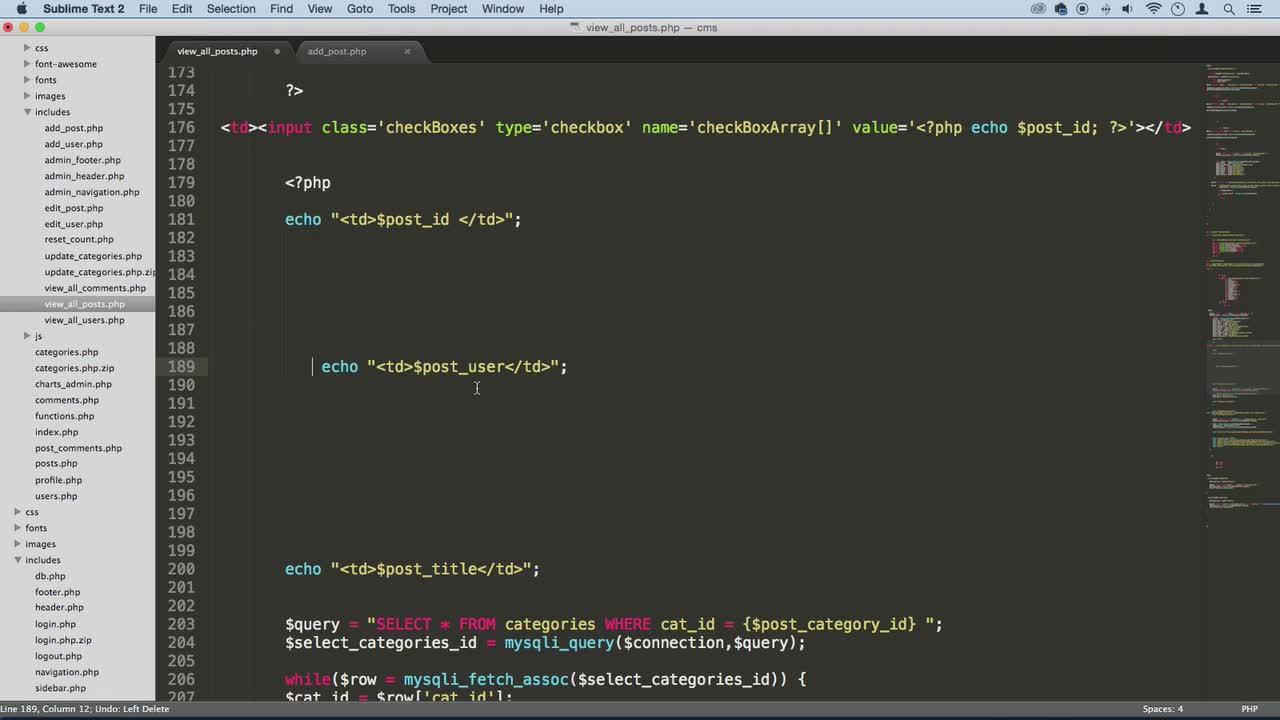This screenshot has width=1280, height=720.
Task: Open admin_footer.php in the sidebar
Action: (x=82, y=160)
